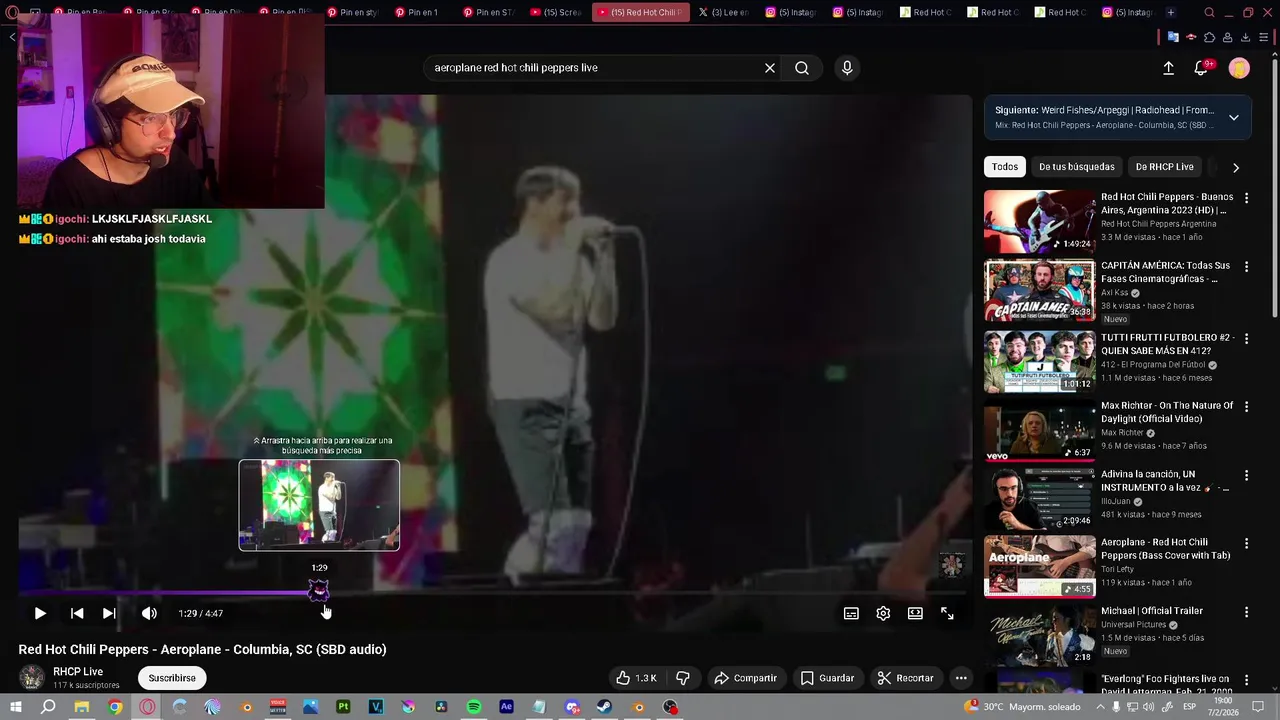This screenshot has width=1280, height=720.
Task: Toggle subtitles on the player
Action: point(851,613)
